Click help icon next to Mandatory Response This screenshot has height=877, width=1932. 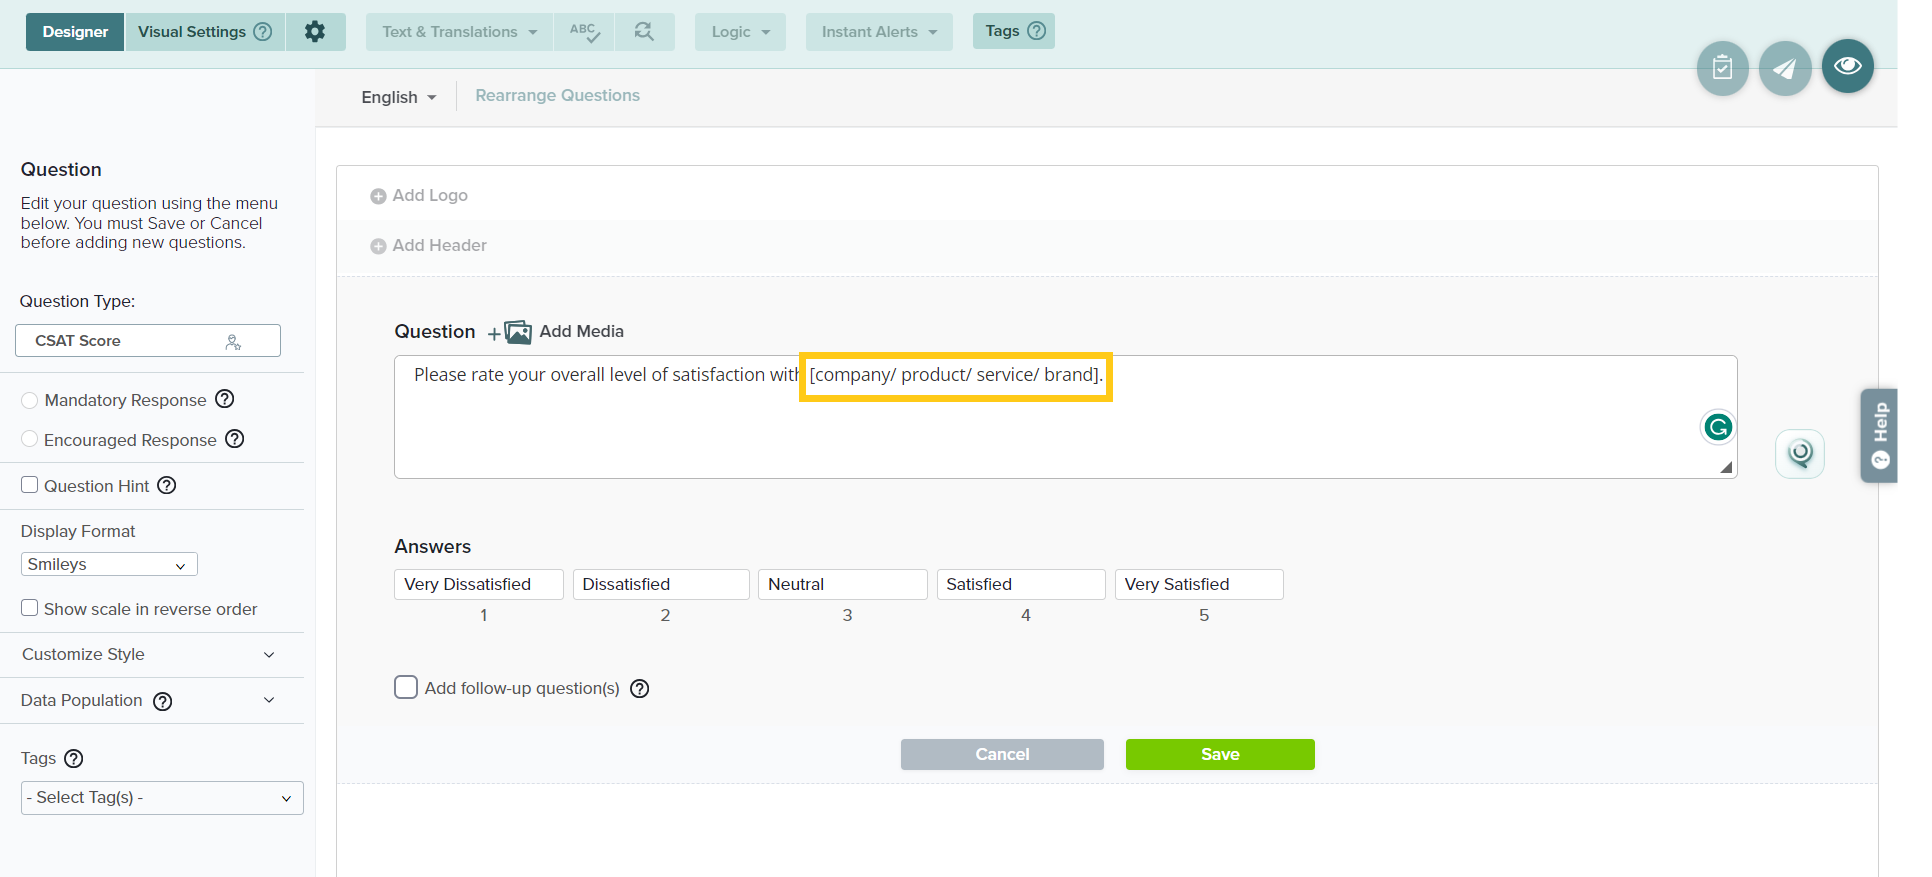click(225, 399)
